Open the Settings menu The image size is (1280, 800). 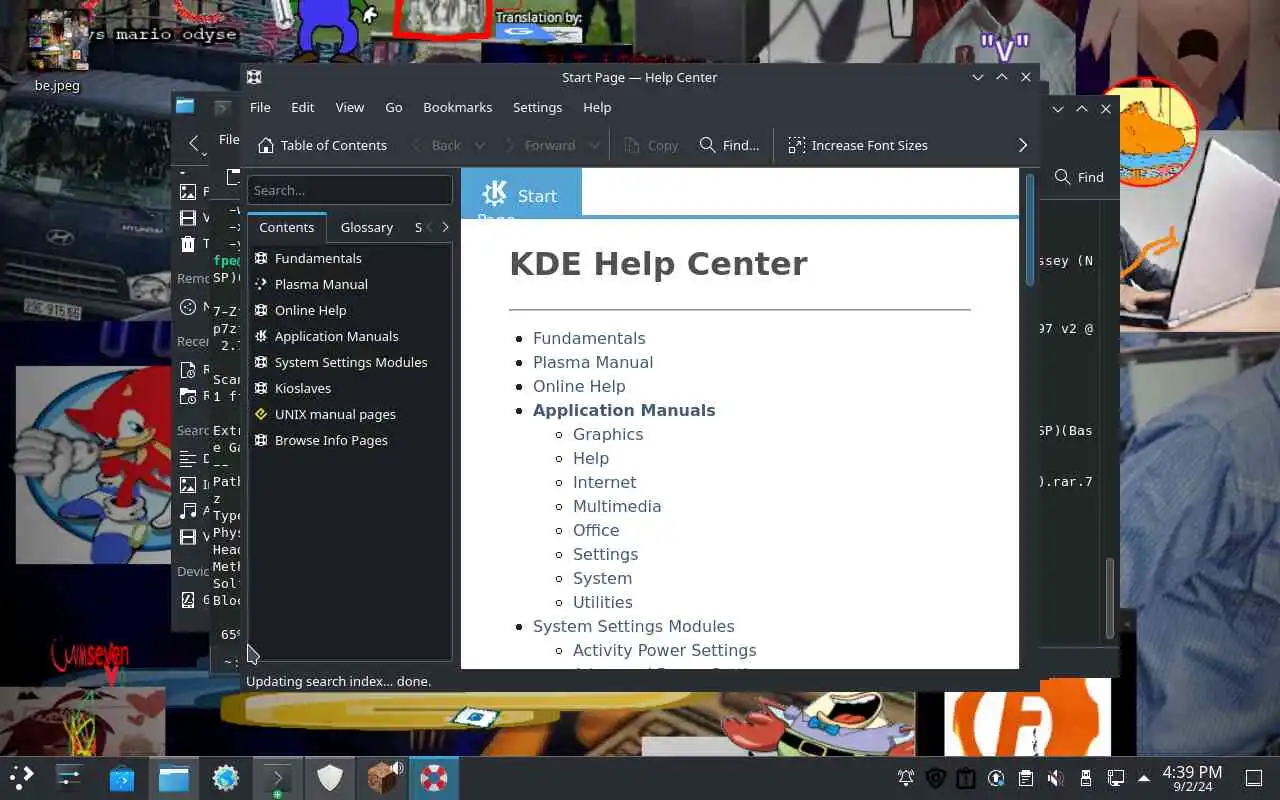click(537, 107)
